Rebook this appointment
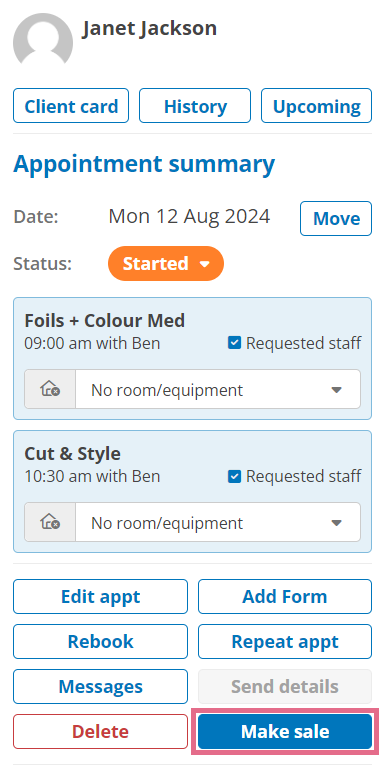 click(100, 642)
